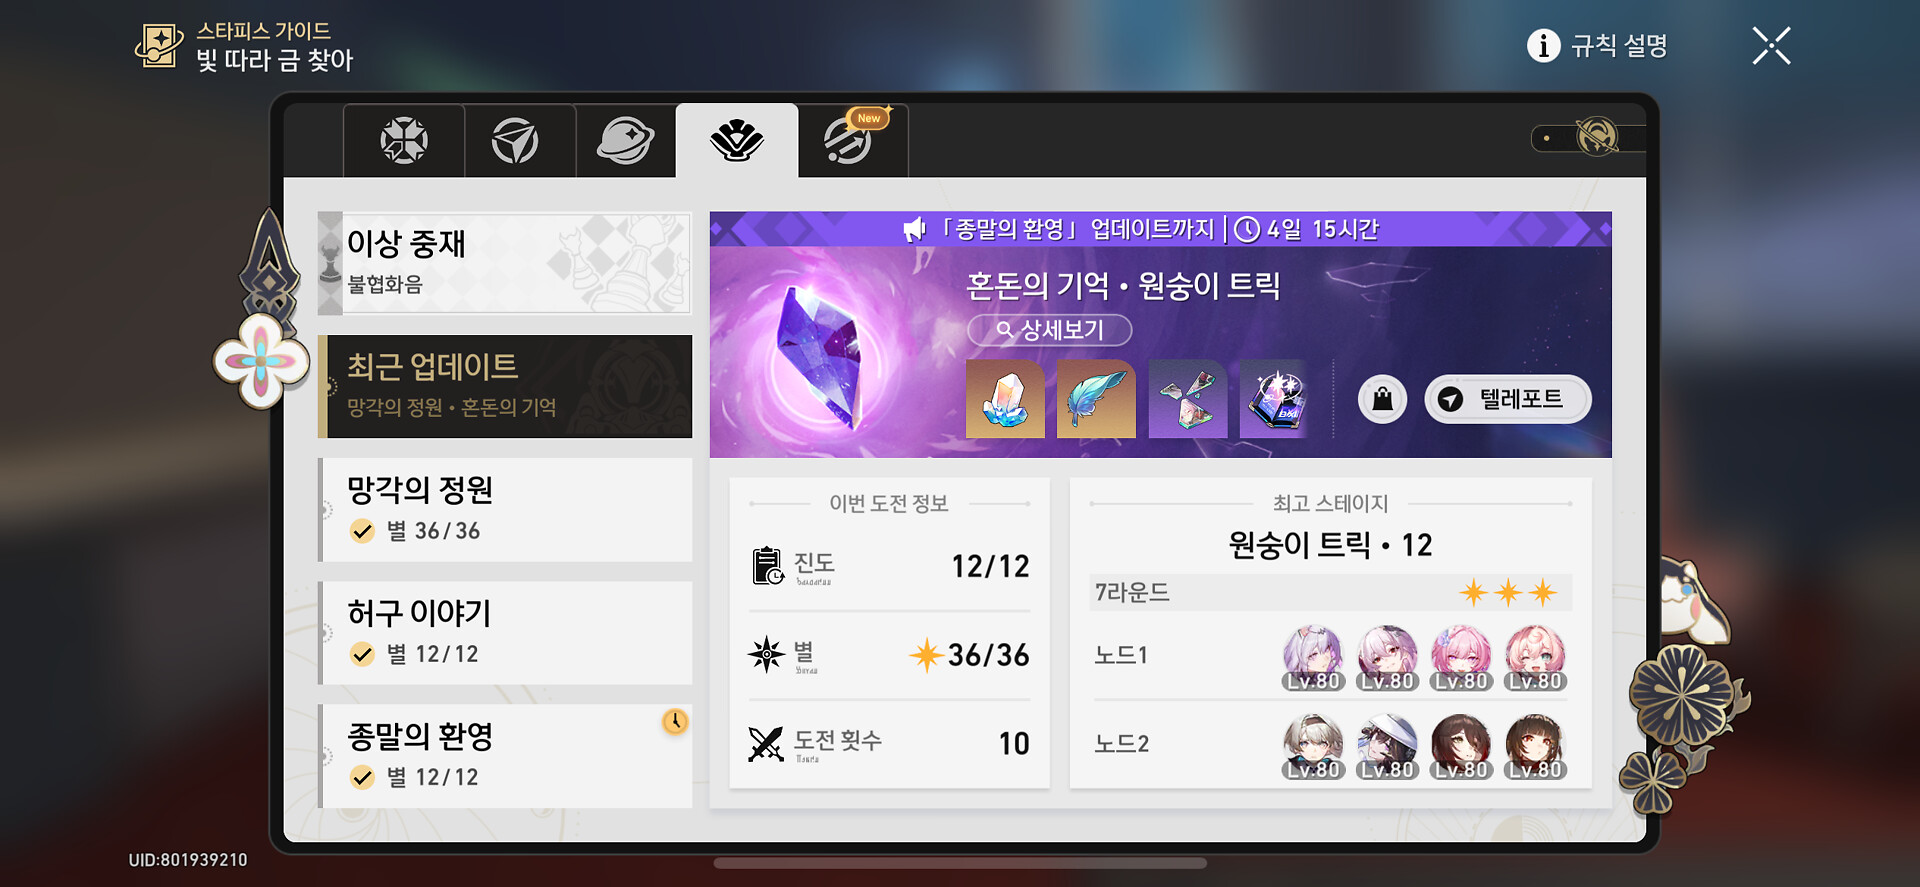Select the Stellar Jade crystal reward icon

click(1005, 399)
